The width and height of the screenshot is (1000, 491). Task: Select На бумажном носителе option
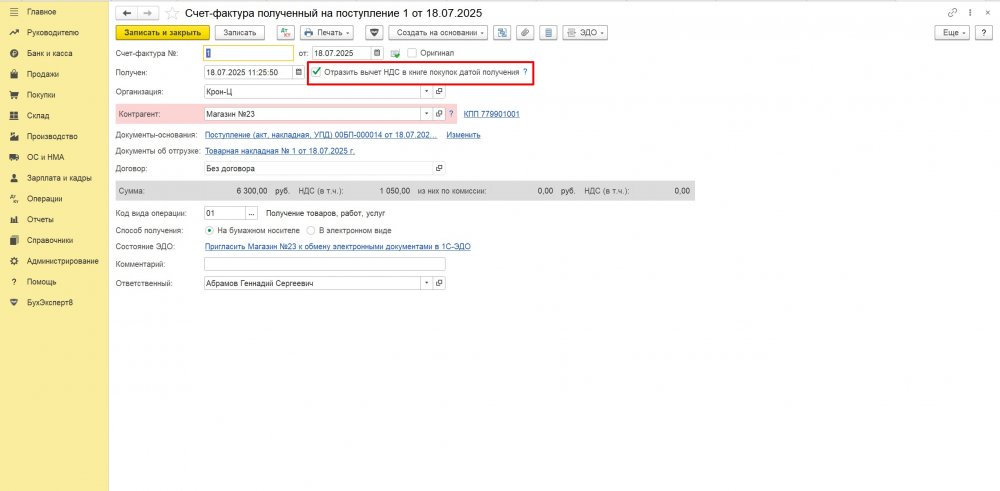click(209, 230)
